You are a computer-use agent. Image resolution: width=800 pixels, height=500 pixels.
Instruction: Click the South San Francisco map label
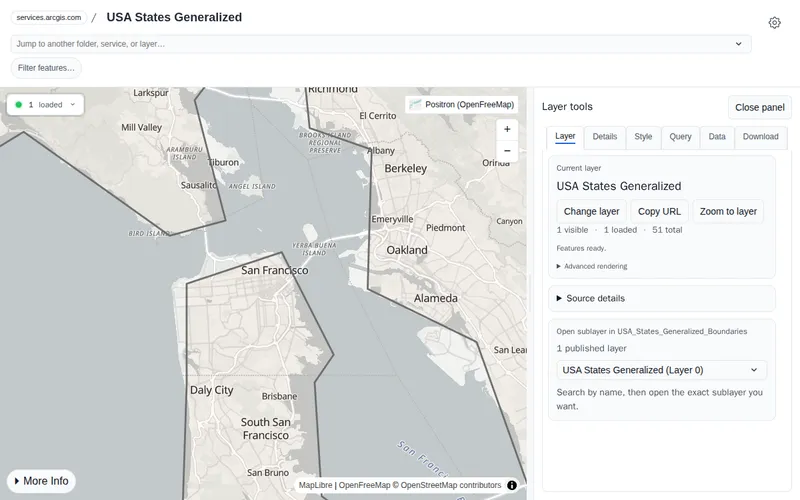click(x=265, y=429)
